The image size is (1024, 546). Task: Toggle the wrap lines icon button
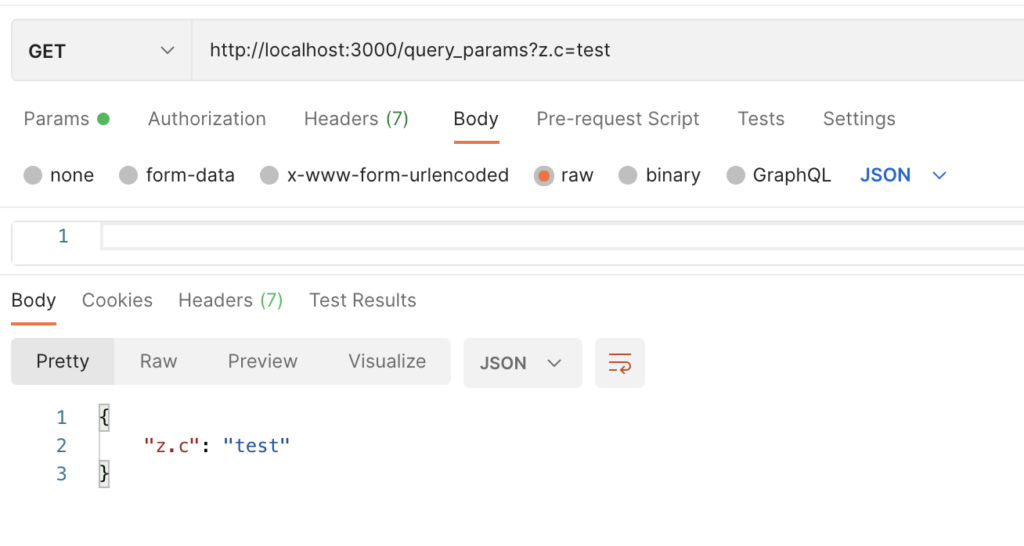pyautogui.click(x=620, y=362)
